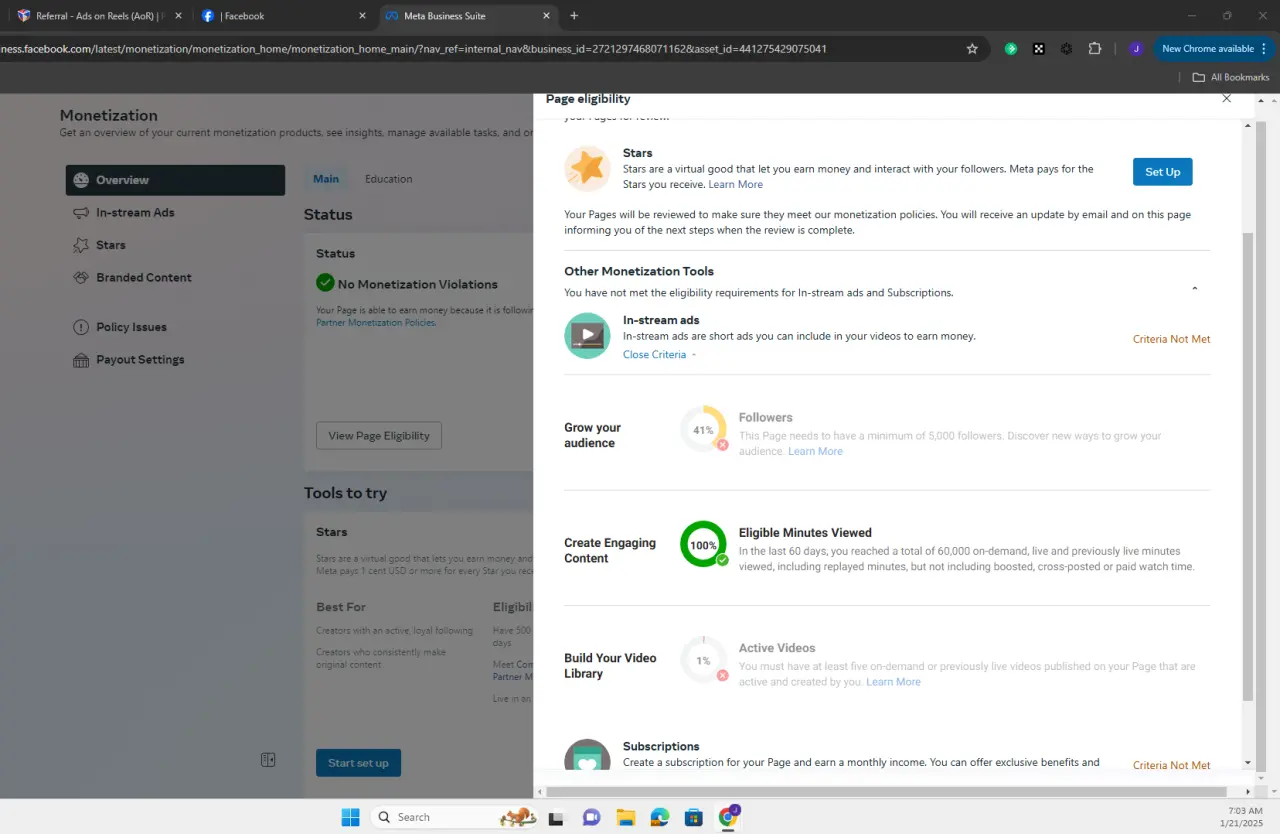Click Criteria Not Met beside Subscriptions
The width and height of the screenshot is (1280, 834).
(x=1171, y=765)
